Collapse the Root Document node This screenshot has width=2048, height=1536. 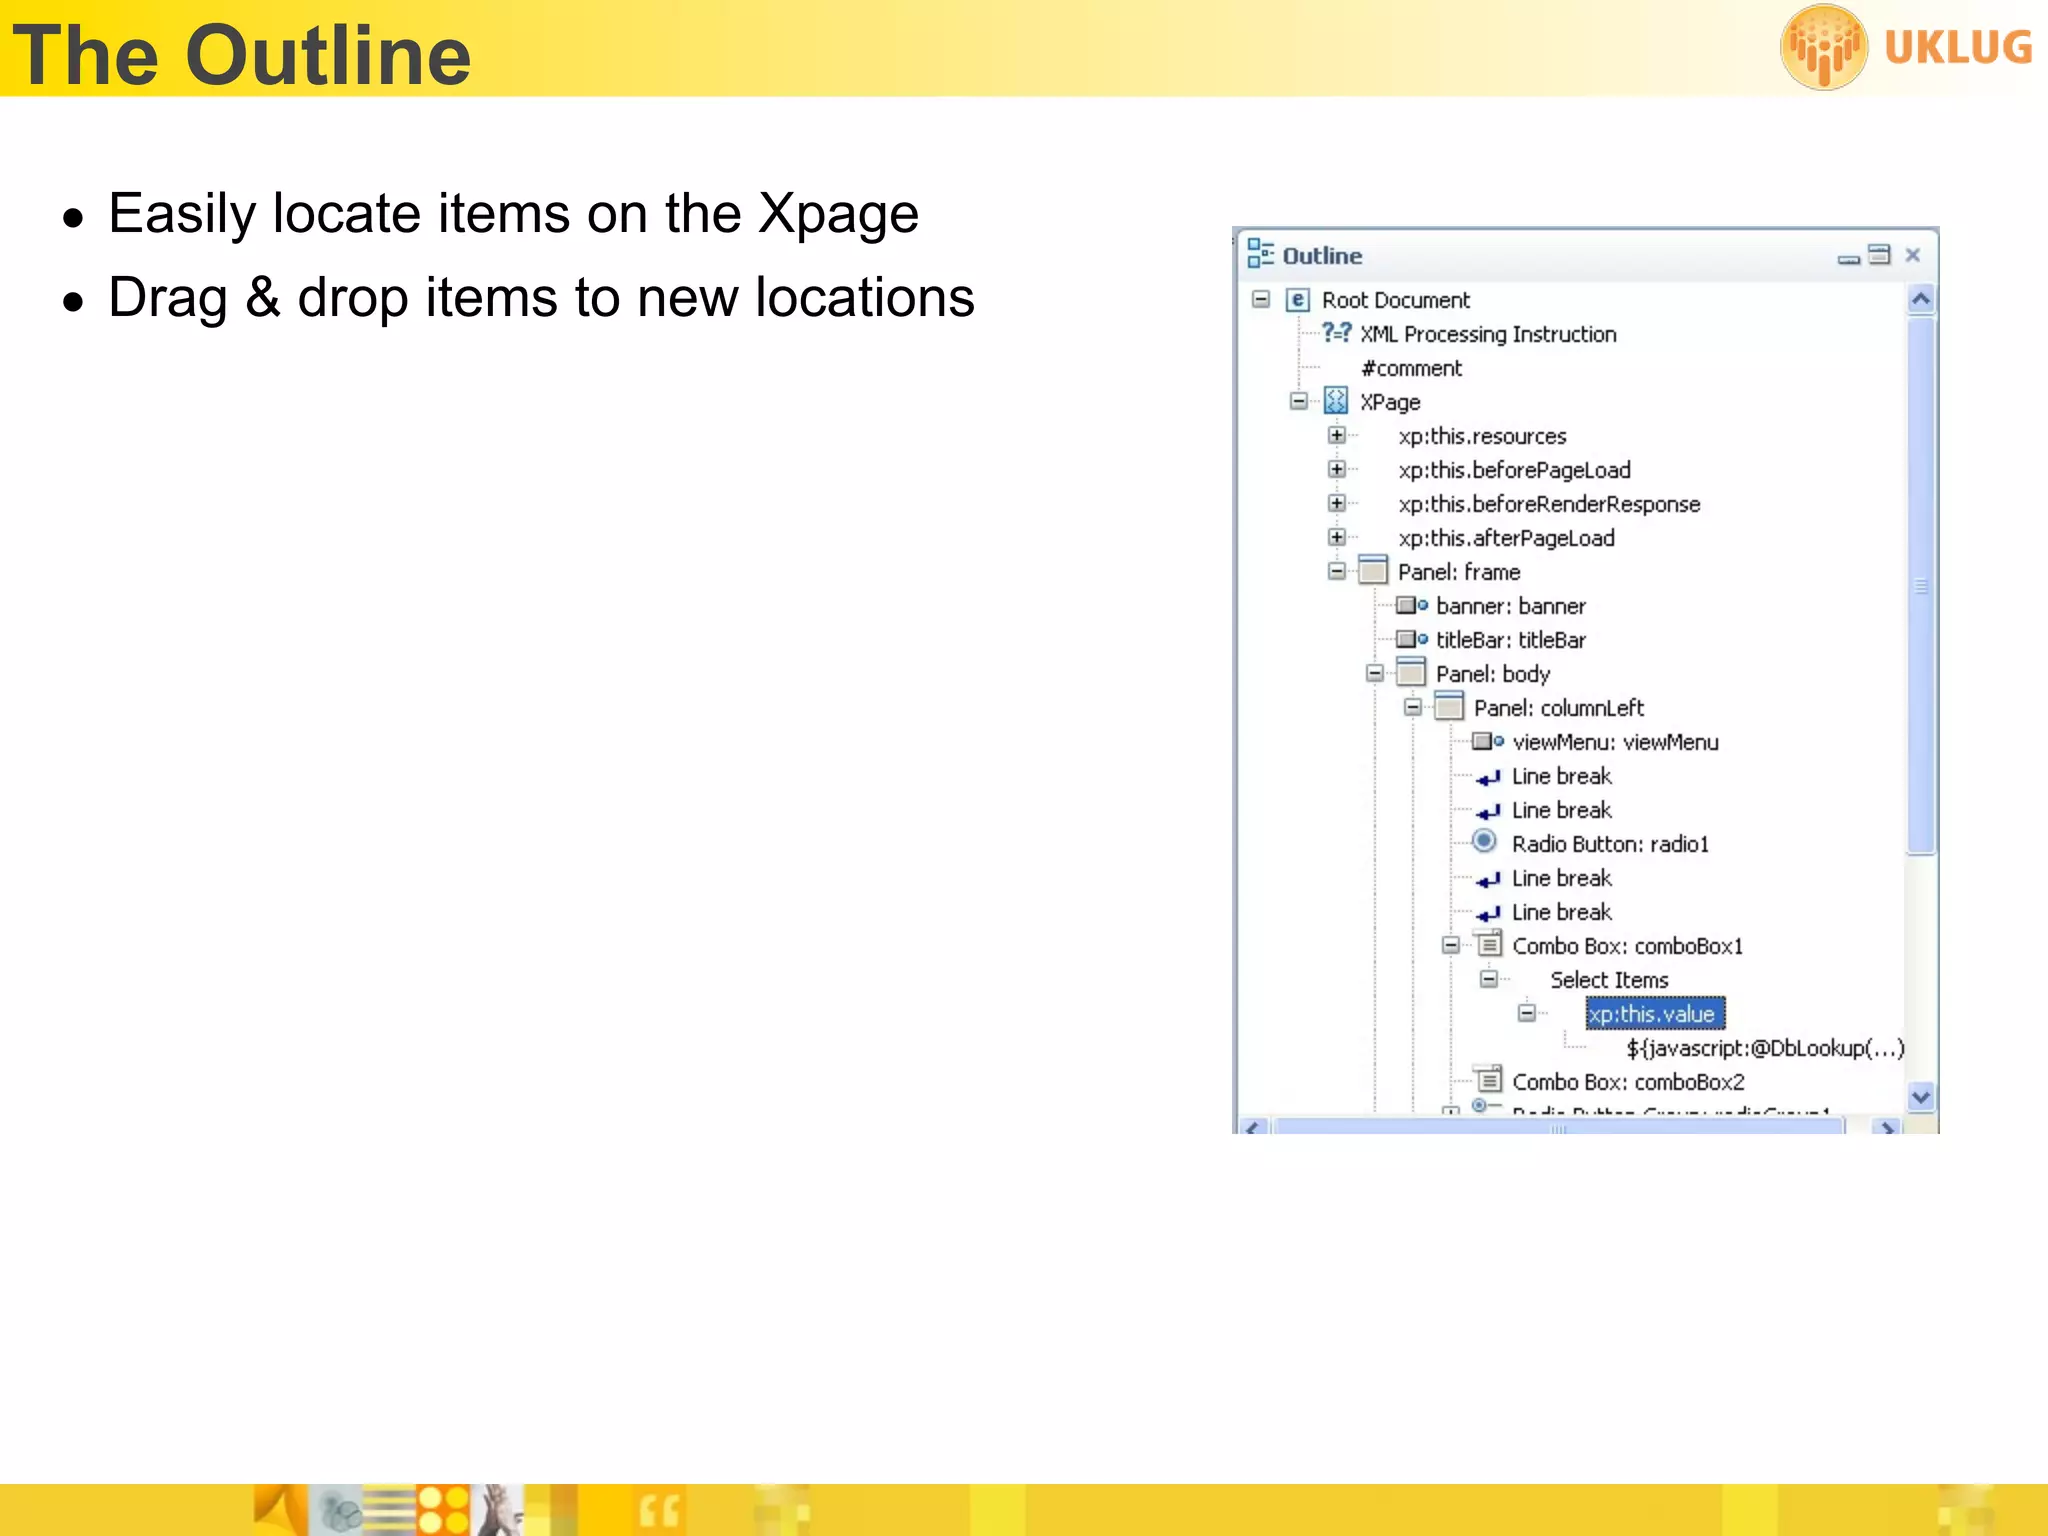(1261, 299)
